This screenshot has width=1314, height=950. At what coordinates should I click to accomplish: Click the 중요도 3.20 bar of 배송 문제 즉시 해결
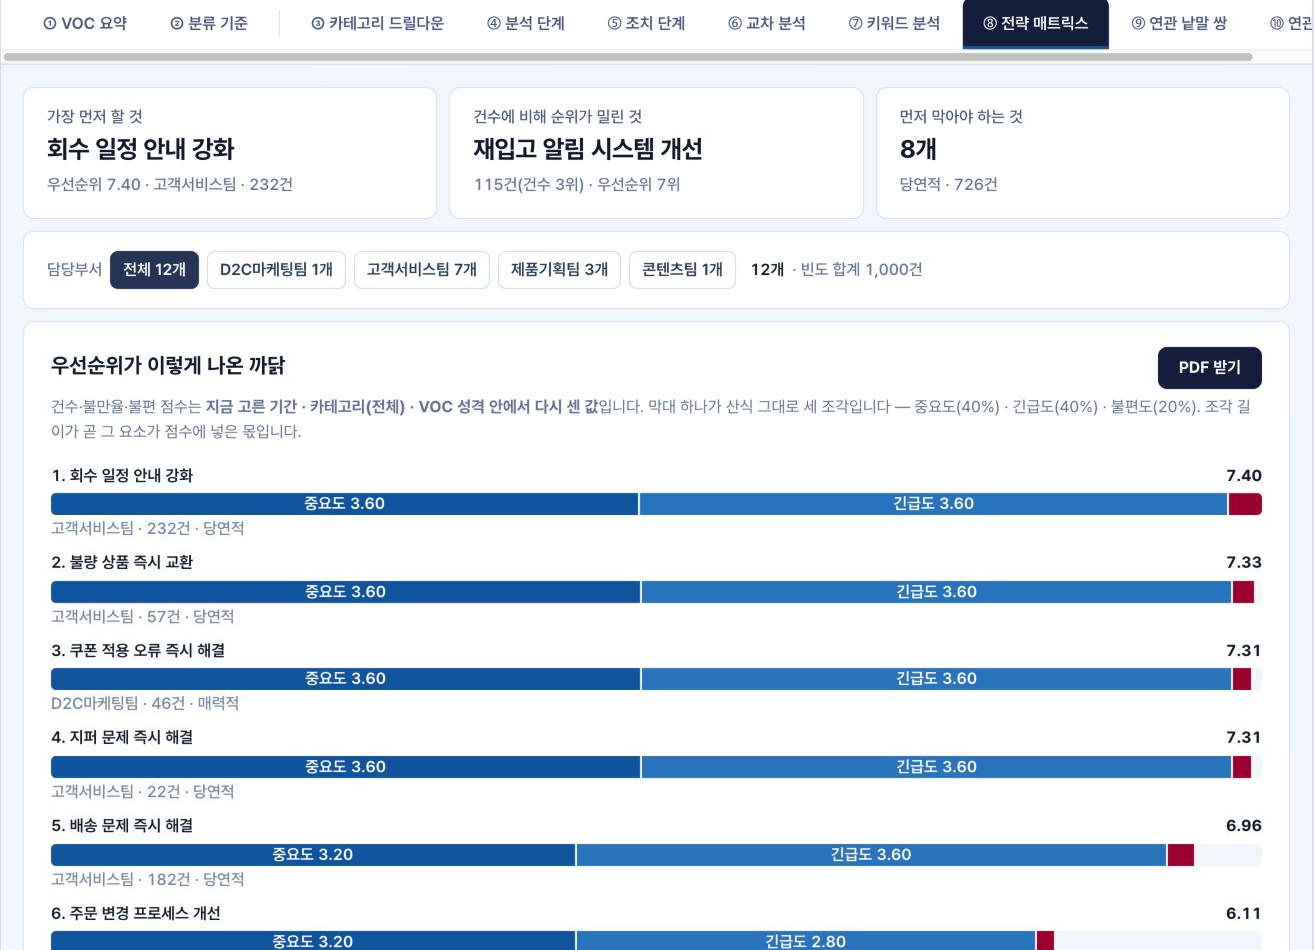click(313, 855)
